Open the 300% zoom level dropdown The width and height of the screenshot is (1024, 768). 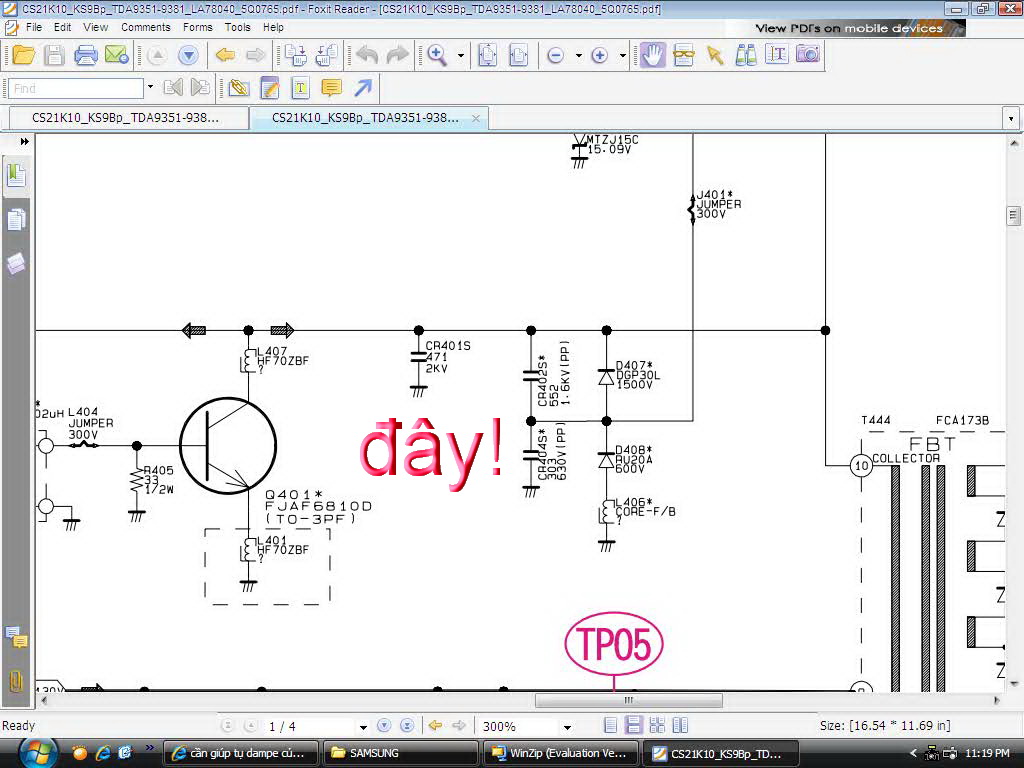568,726
